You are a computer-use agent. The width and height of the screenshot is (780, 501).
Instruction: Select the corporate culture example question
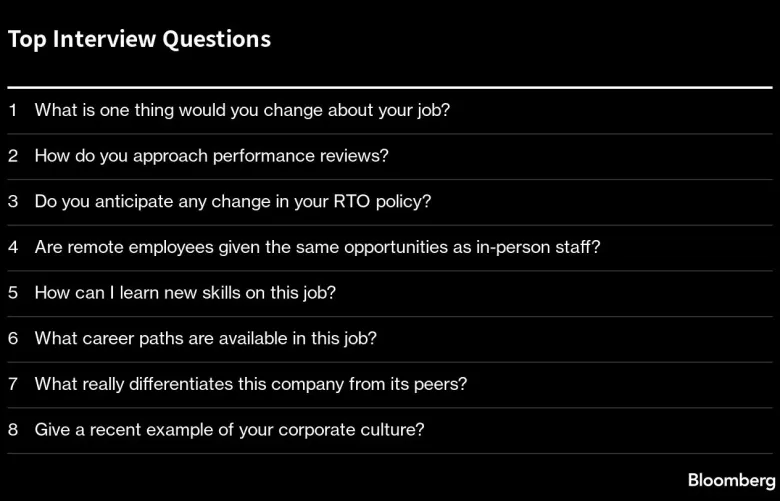(229, 430)
